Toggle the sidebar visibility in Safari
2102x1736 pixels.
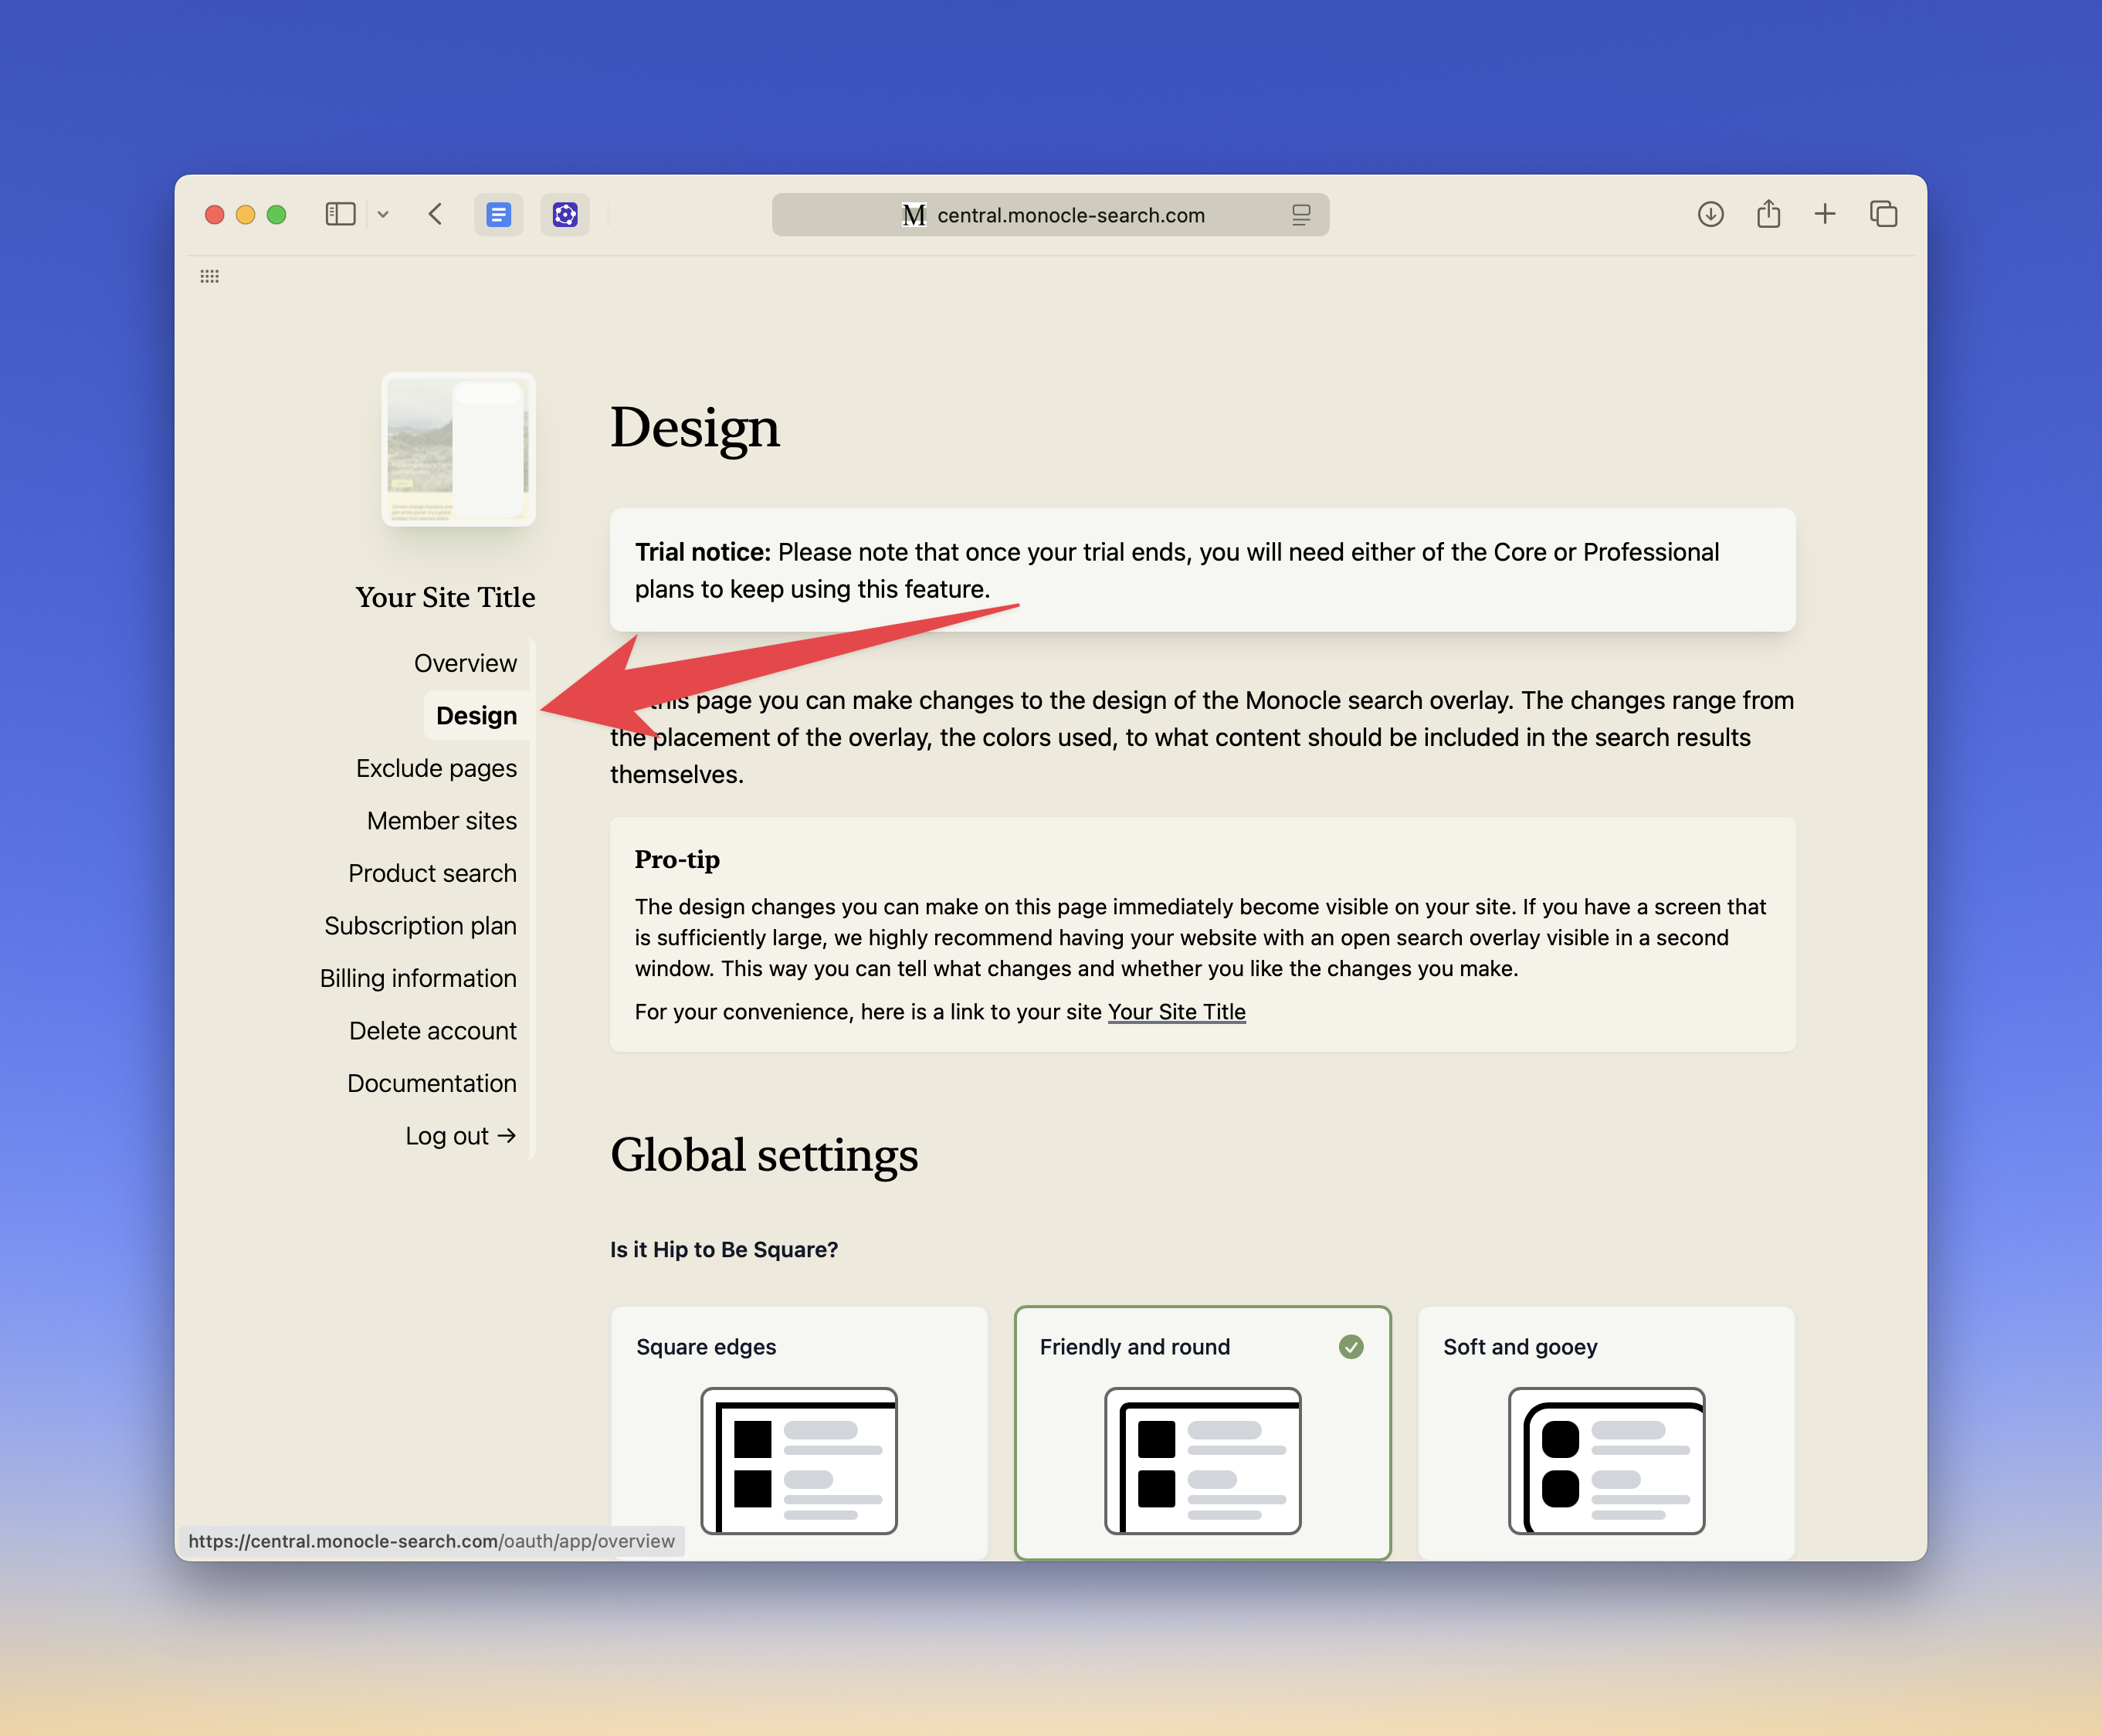[x=340, y=214]
